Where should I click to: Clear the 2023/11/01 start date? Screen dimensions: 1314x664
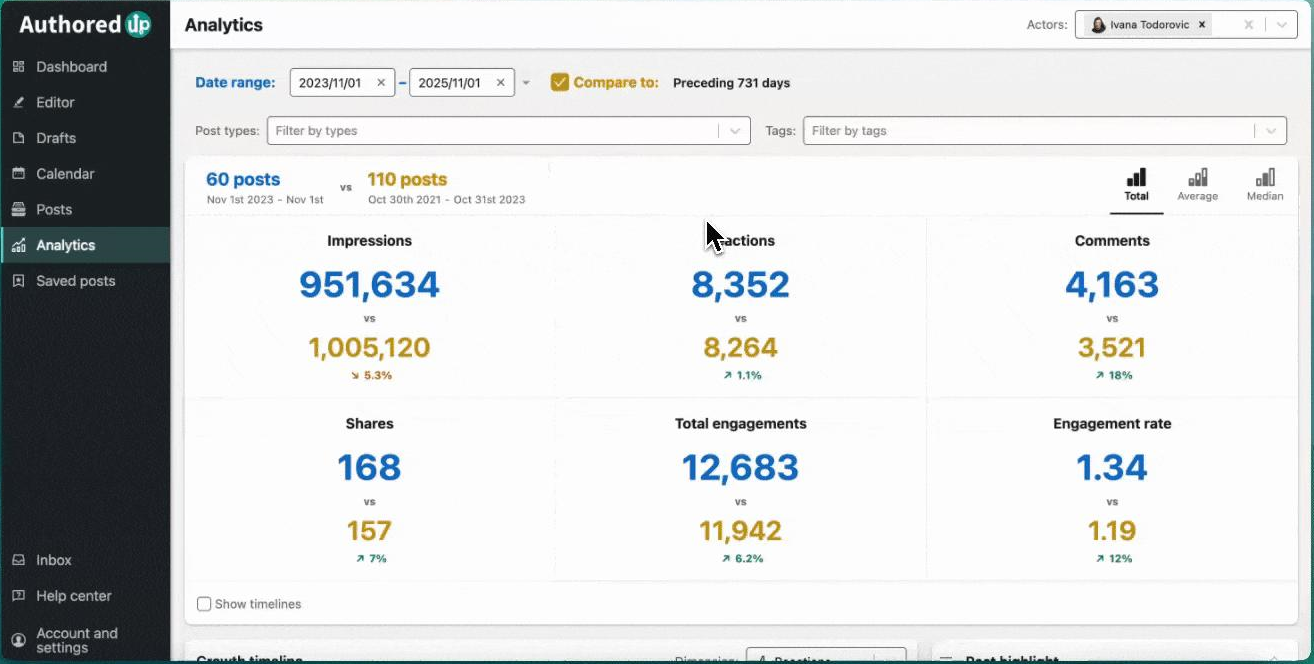(x=381, y=83)
